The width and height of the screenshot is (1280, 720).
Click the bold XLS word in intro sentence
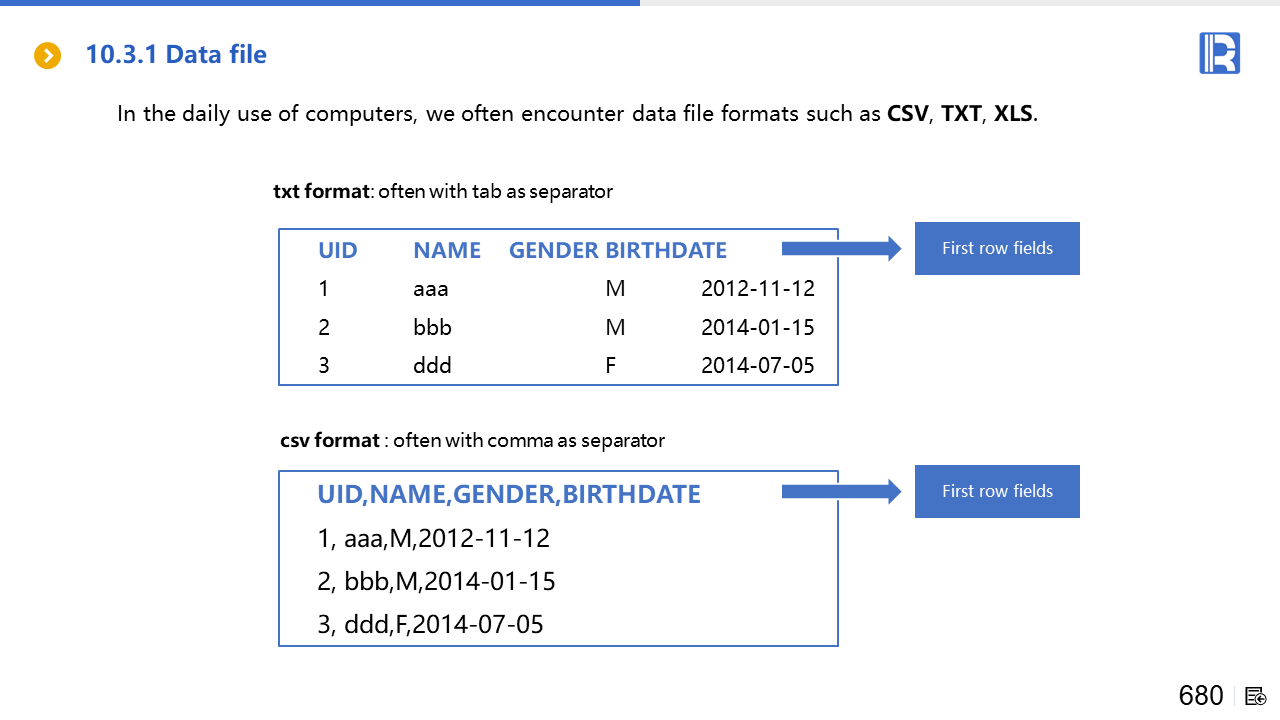[1014, 113]
